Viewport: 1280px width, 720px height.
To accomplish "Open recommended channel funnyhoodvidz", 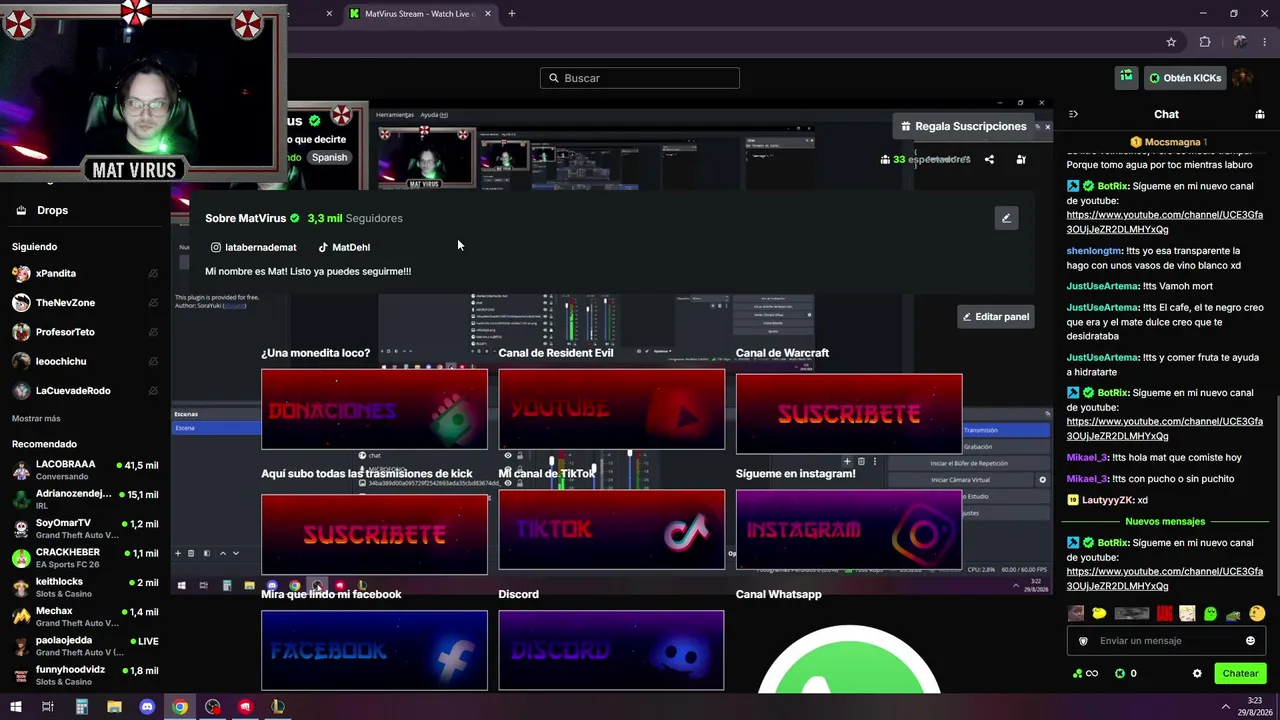I will point(85,675).
